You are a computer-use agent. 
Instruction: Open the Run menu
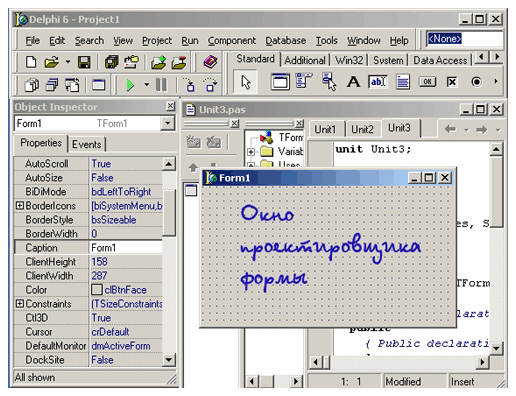tap(190, 41)
